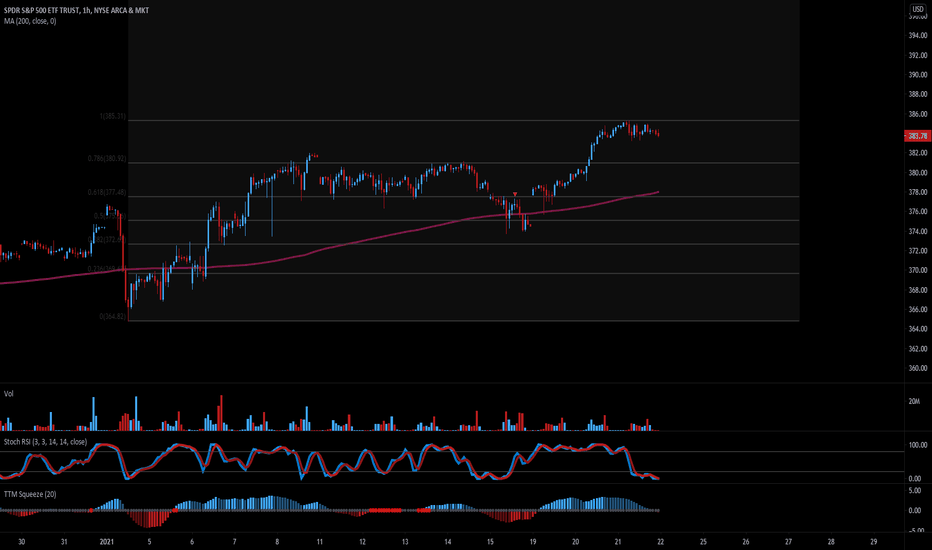Click the Stoch RSI (3, 3, 14, 14, close) legend

tap(45, 442)
